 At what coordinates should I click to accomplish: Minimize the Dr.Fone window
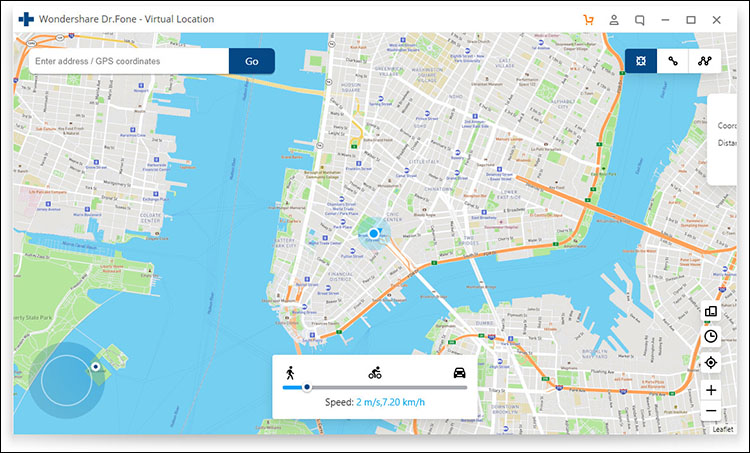click(665, 20)
